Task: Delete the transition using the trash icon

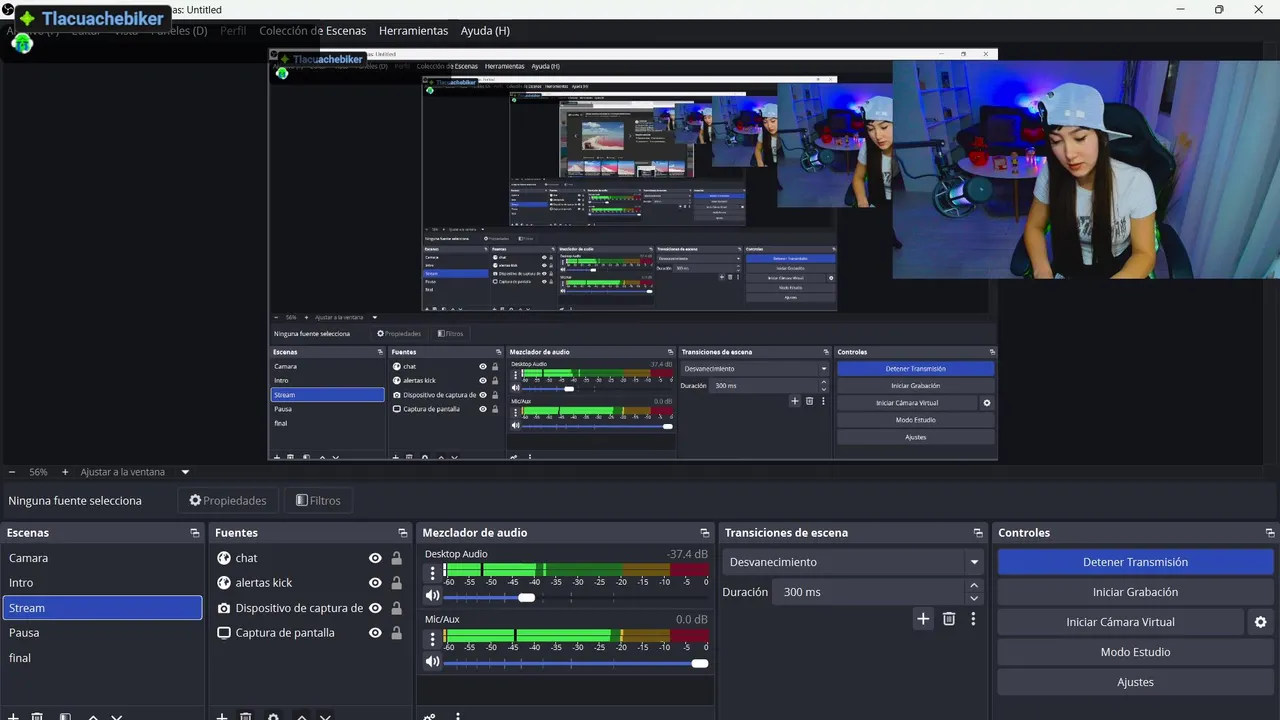Action: click(x=949, y=619)
